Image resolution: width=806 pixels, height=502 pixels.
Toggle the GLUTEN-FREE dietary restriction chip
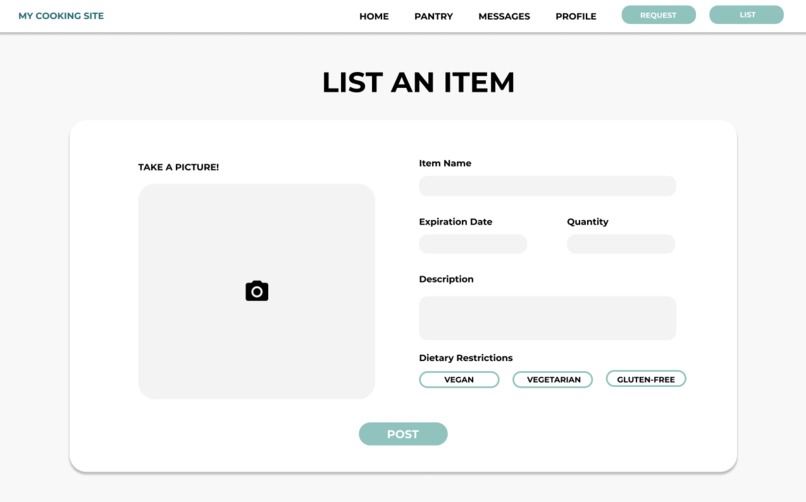pyautogui.click(x=646, y=379)
